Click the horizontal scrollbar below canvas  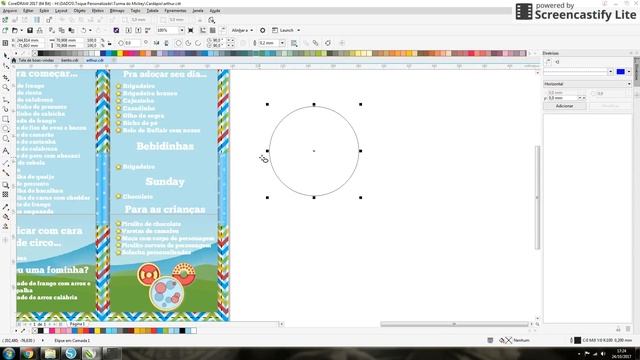coord(454,324)
